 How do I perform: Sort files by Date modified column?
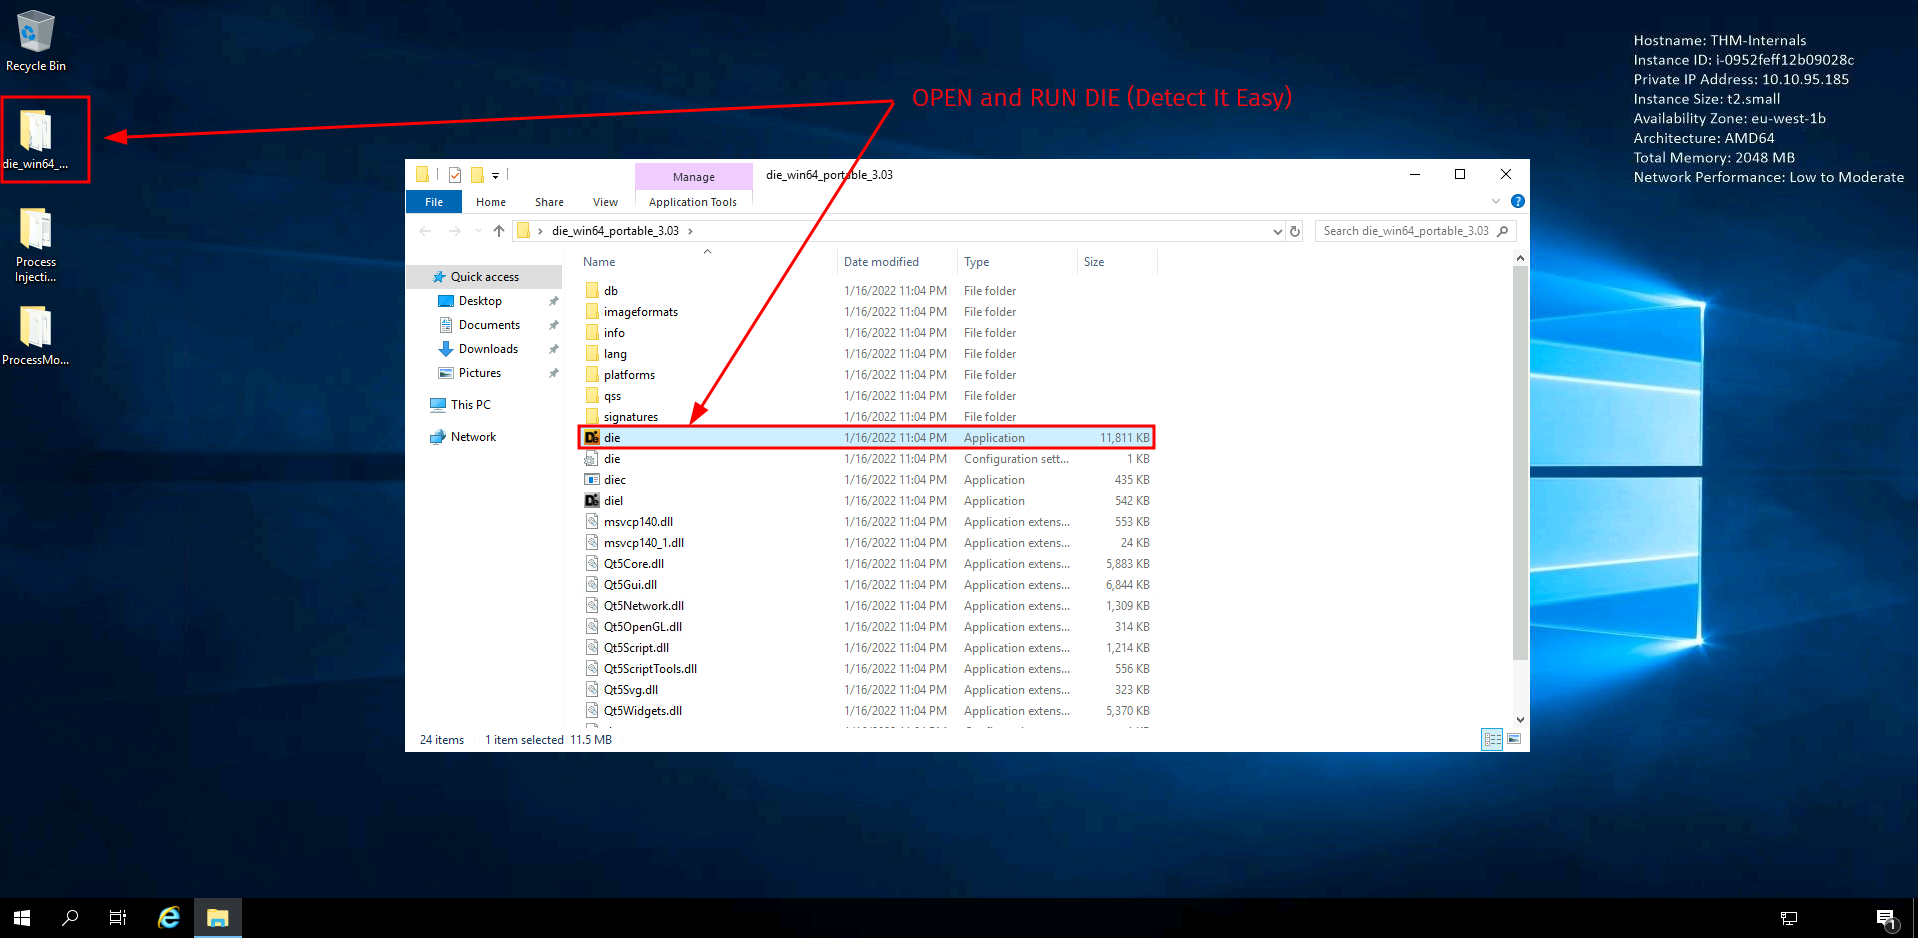click(881, 262)
